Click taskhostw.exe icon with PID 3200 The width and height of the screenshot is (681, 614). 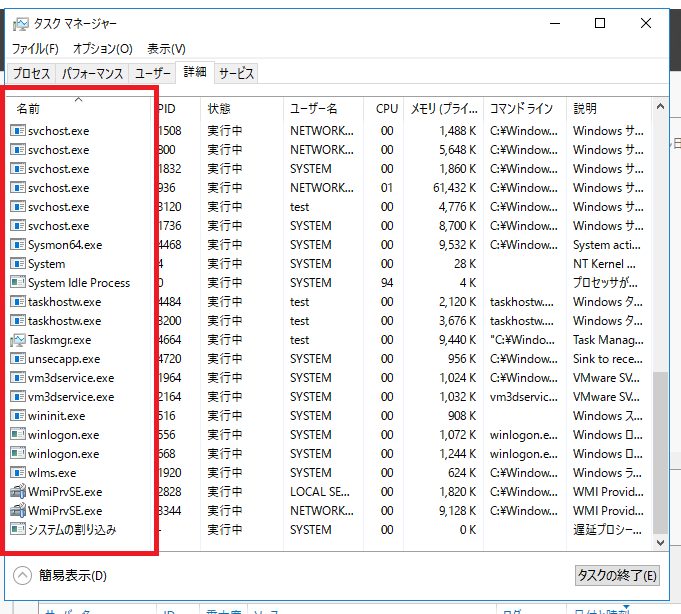tap(17, 320)
